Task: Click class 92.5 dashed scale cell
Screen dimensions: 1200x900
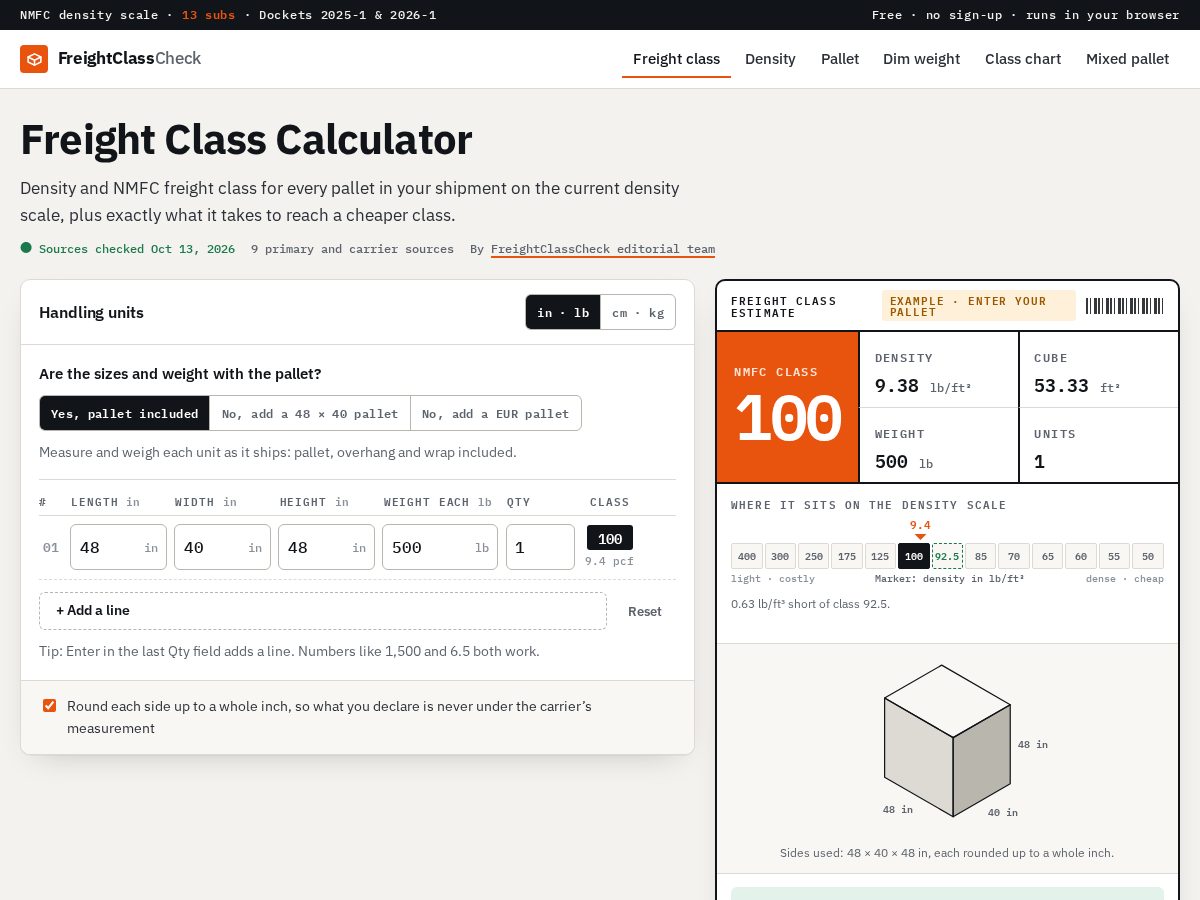Action: pyautogui.click(x=947, y=556)
